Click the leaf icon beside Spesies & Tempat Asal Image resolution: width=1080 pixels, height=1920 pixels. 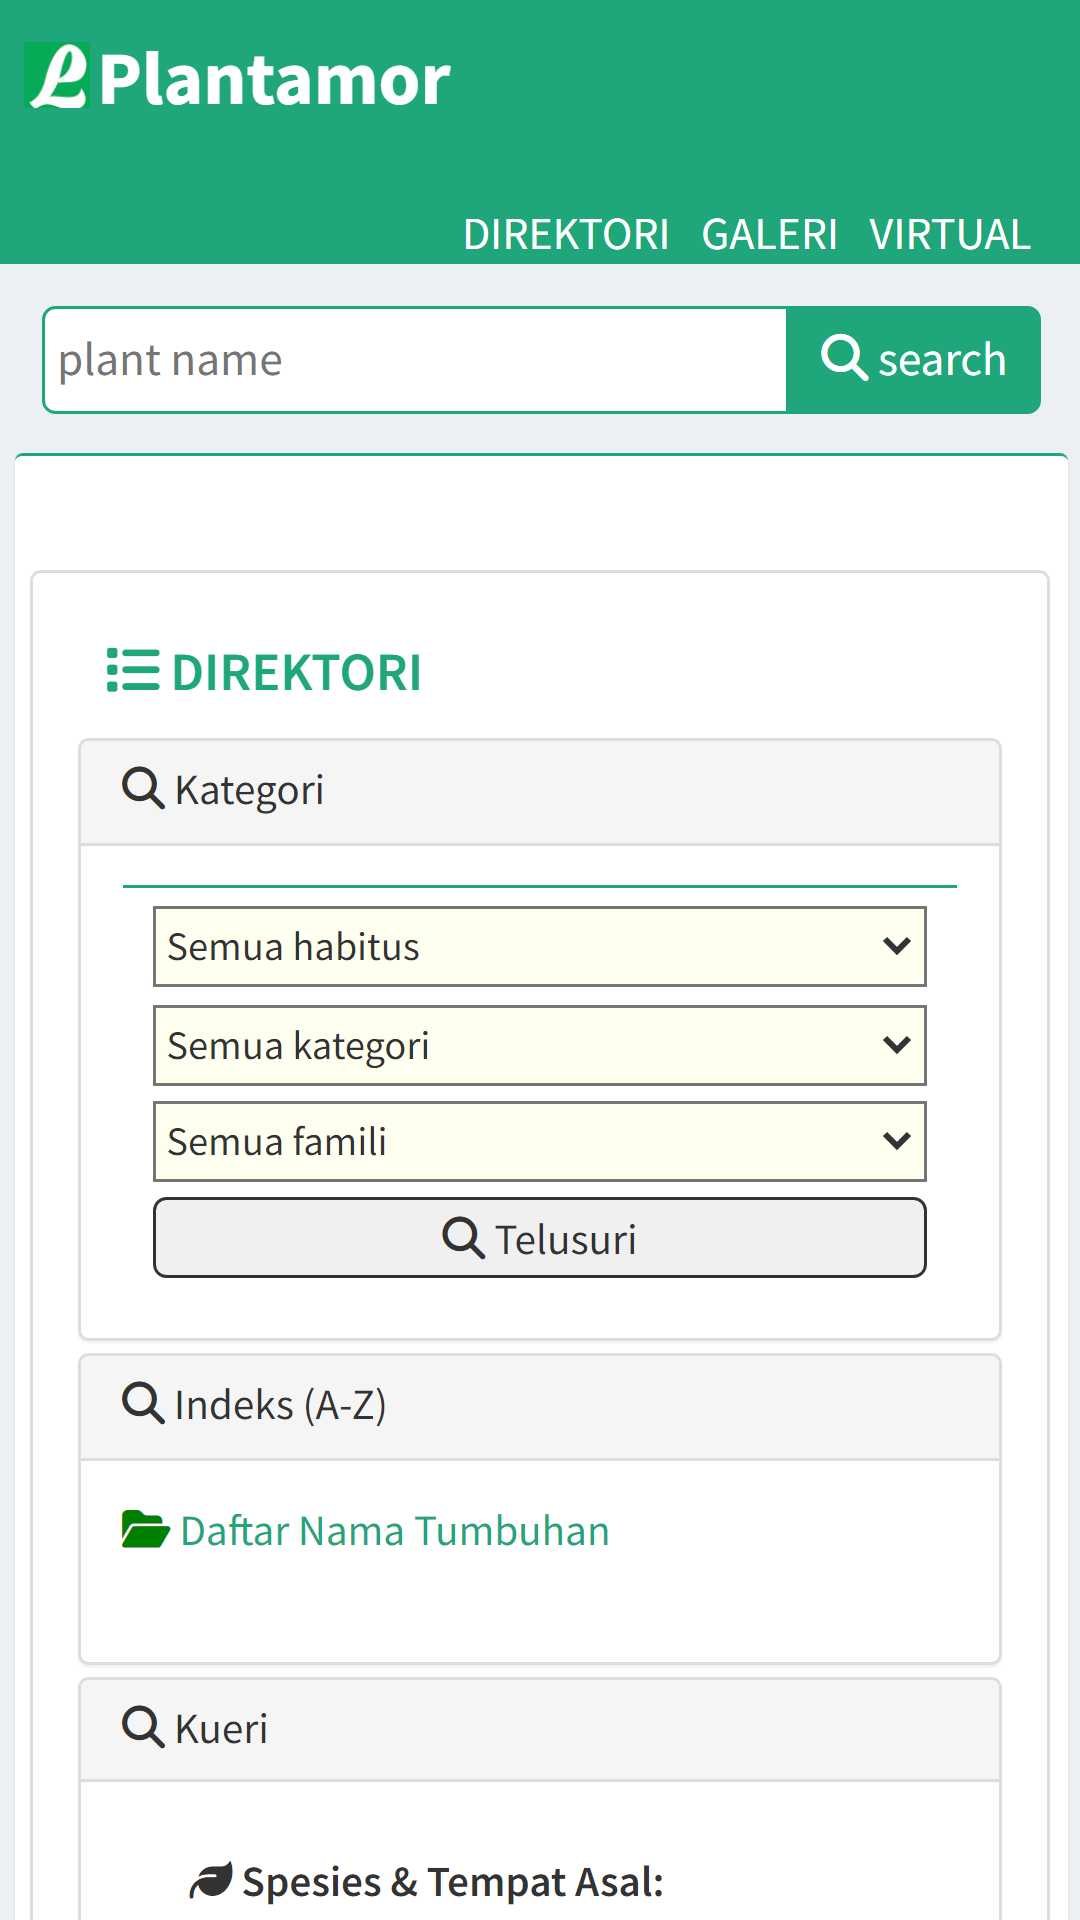(211, 1881)
